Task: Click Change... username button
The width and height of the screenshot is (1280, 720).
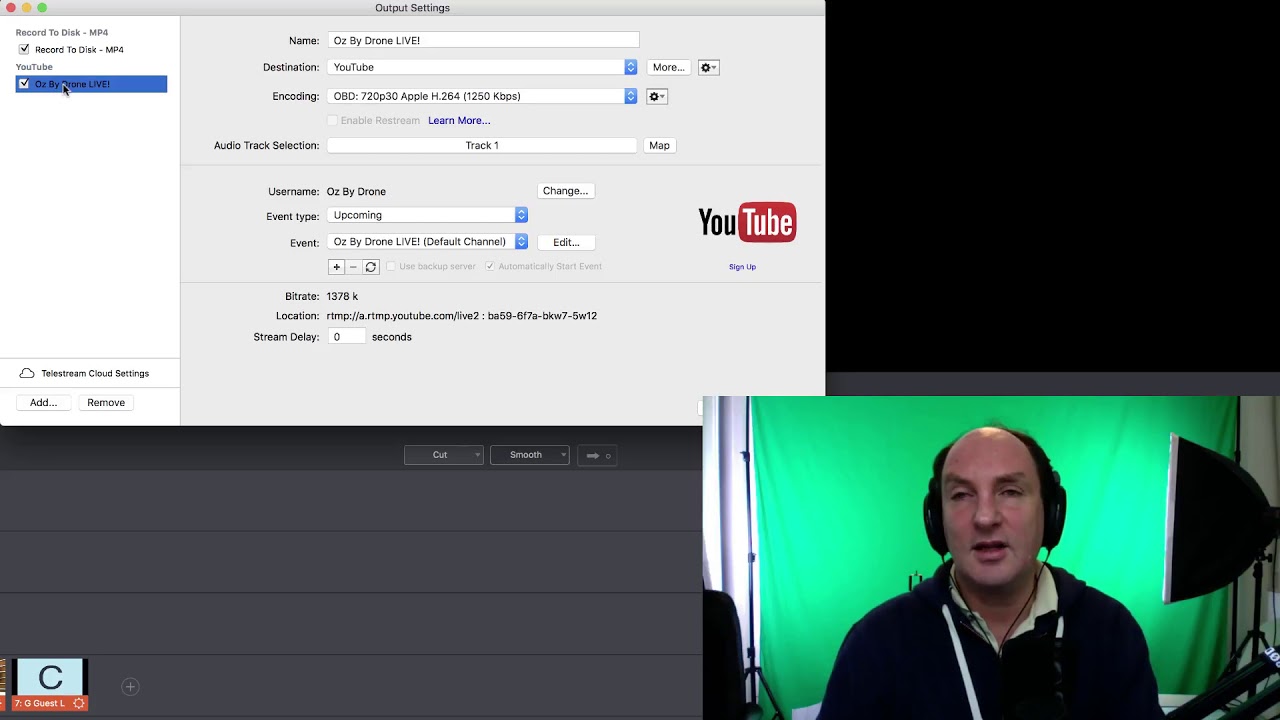Action: click(565, 191)
